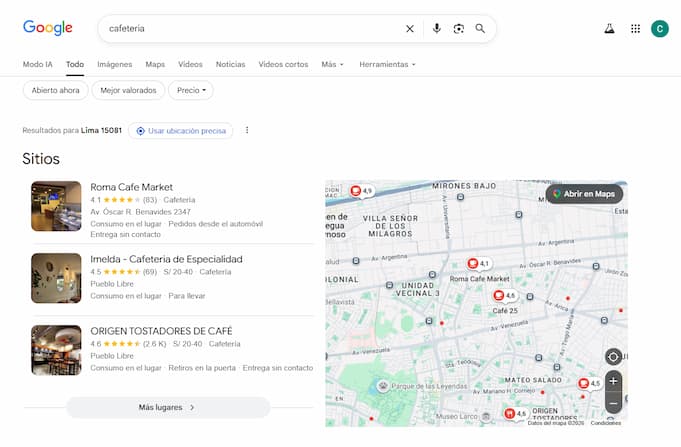Image resolution: width=681 pixels, height=447 pixels.
Task: Switch to the Imágenes tab
Action: (x=114, y=64)
